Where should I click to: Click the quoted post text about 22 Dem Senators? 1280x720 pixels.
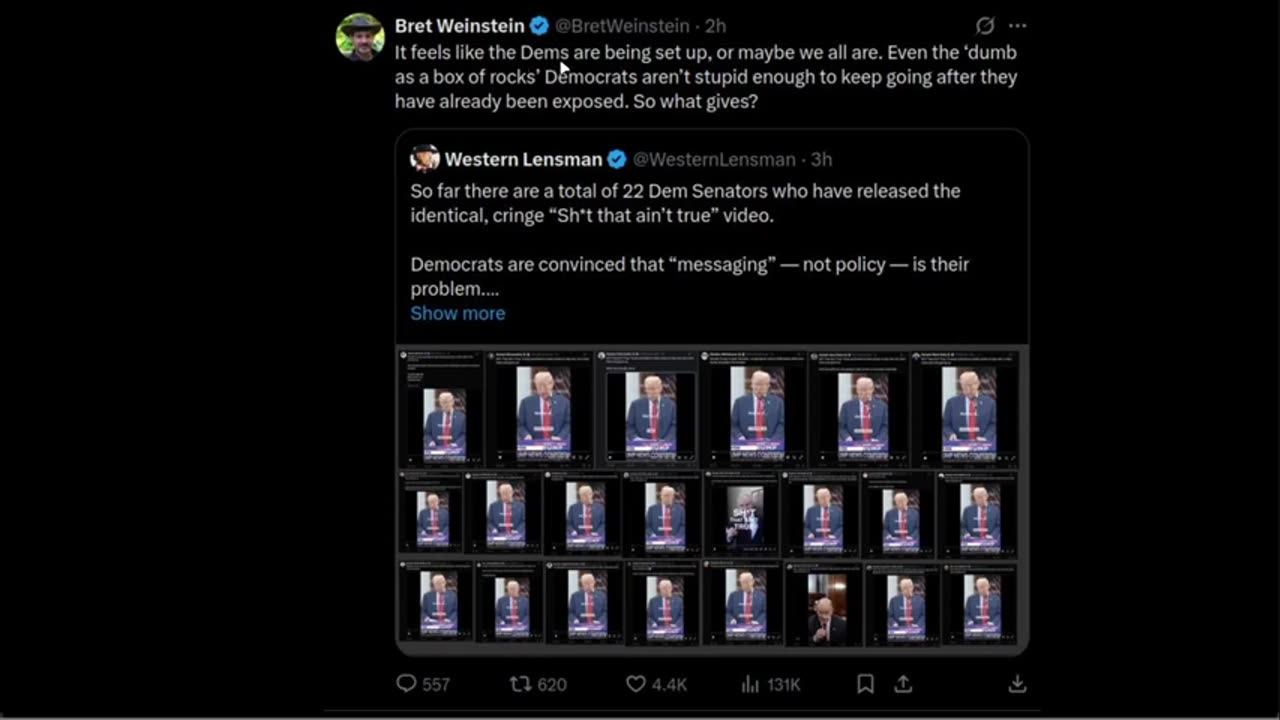pos(685,202)
